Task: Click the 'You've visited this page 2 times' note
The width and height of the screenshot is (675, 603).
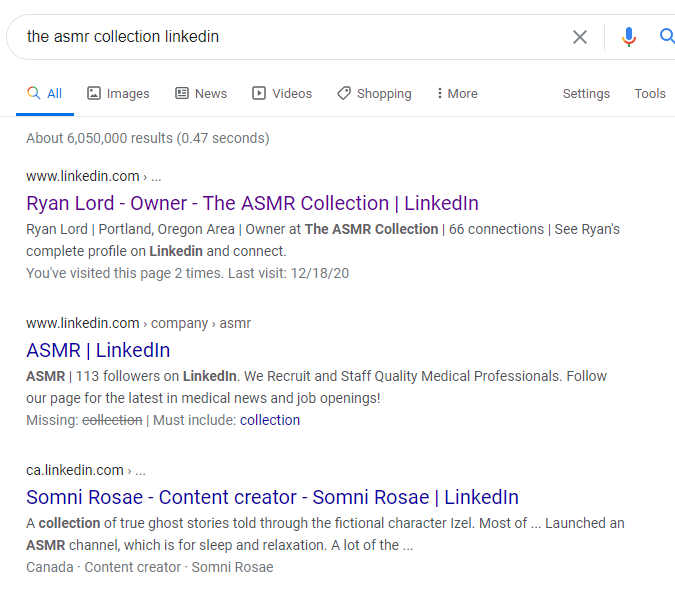Action: click(187, 273)
